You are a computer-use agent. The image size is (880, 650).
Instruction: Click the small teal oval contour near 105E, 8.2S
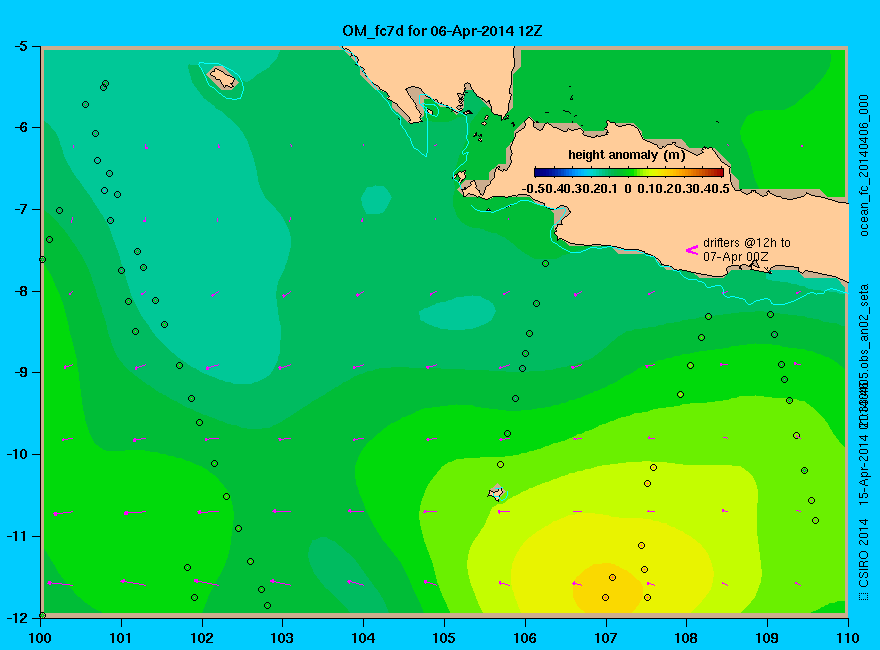coord(457,313)
